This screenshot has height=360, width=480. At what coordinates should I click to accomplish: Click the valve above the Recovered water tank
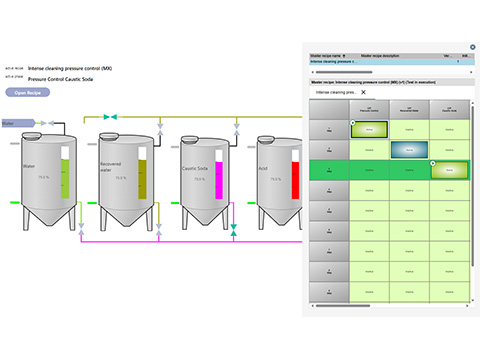pos(160,129)
